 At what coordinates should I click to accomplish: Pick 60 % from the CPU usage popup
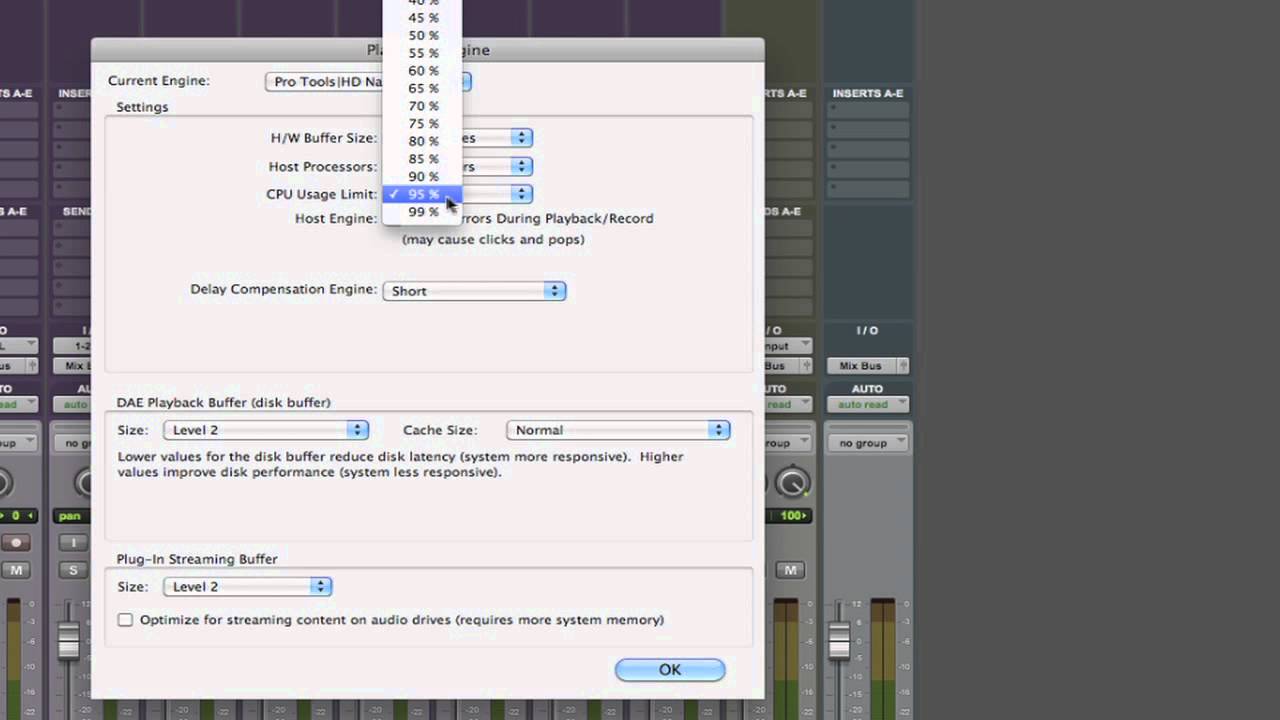[423, 71]
